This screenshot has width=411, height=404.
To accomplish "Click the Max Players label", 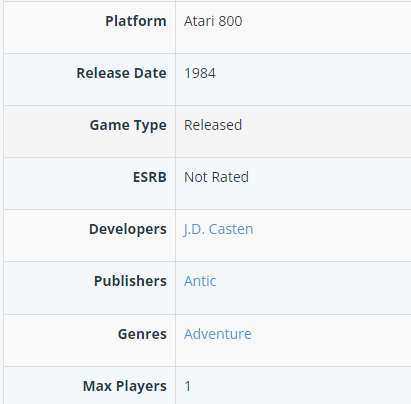I will 125,386.
